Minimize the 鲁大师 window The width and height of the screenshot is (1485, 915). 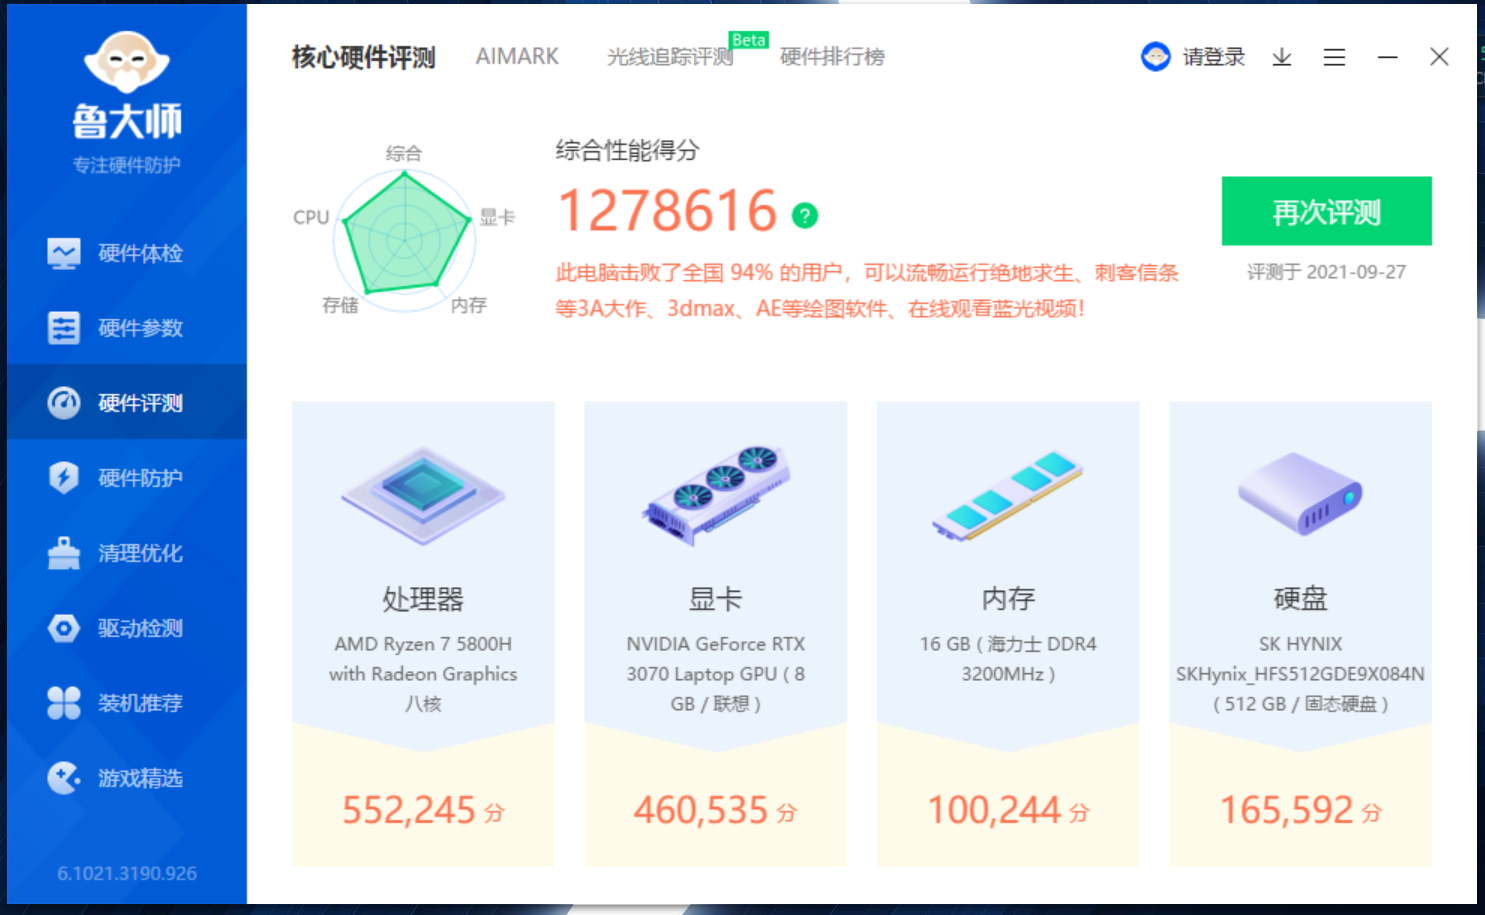pos(1387,57)
